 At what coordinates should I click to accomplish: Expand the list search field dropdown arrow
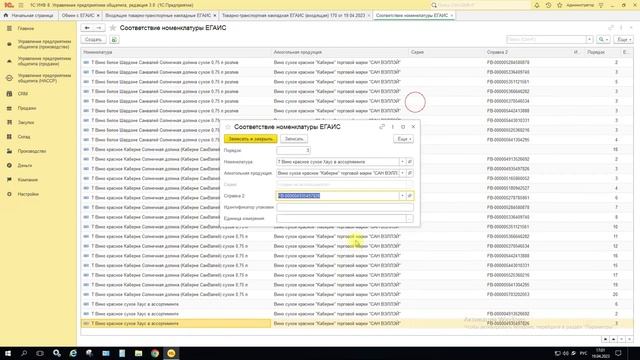click(589, 40)
